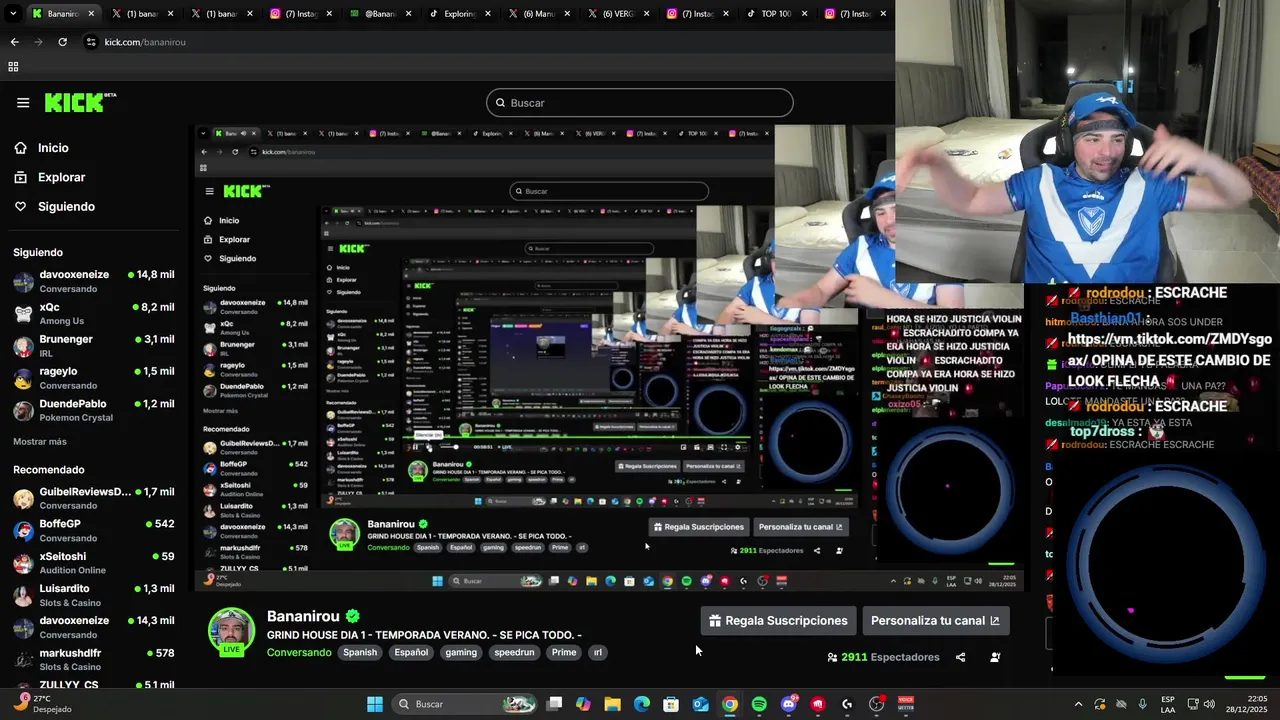Click the Windows taskbar Buscar search box
The height and width of the screenshot is (720, 1280).
click(465, 704)
